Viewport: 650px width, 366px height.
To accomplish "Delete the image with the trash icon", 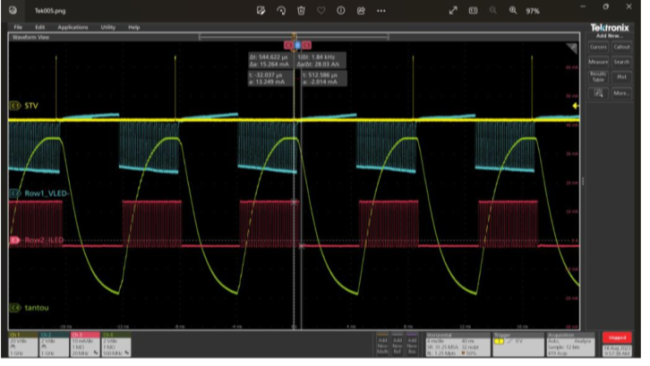I will (x=301, y=11).
